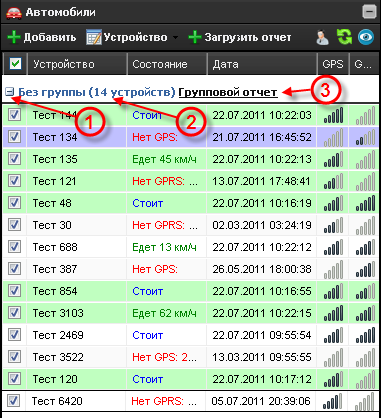Click GPS signal bars for Тест 6420
The image size is (381, 418).
[x=332, y=402]
